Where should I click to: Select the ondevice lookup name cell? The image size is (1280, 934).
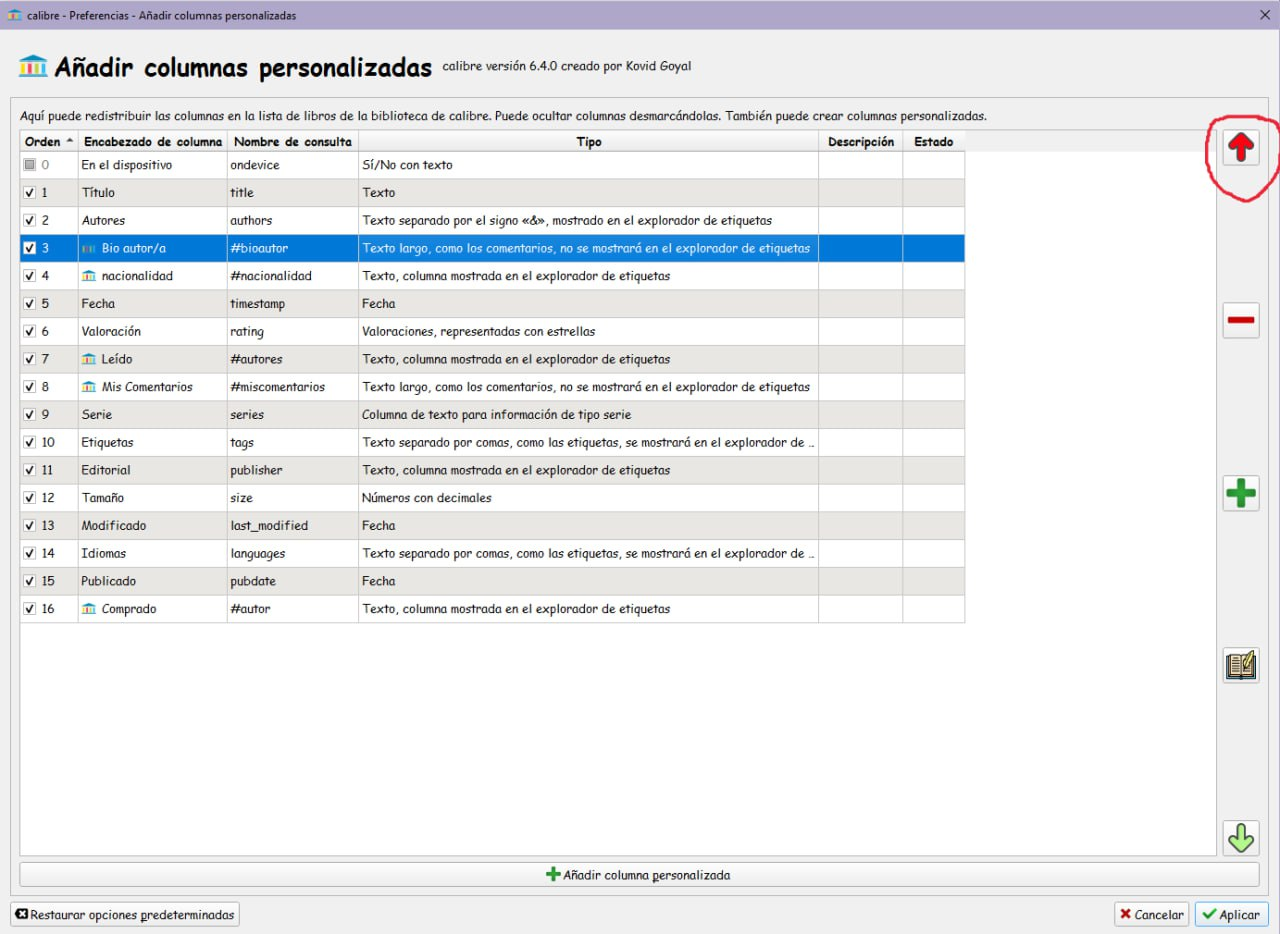coord(293,165)
